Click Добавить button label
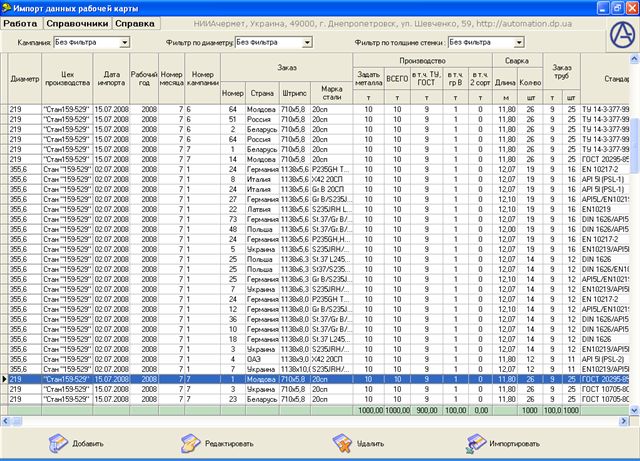The height and width of the screenshot is (461, 640). (x=88, y=443)
